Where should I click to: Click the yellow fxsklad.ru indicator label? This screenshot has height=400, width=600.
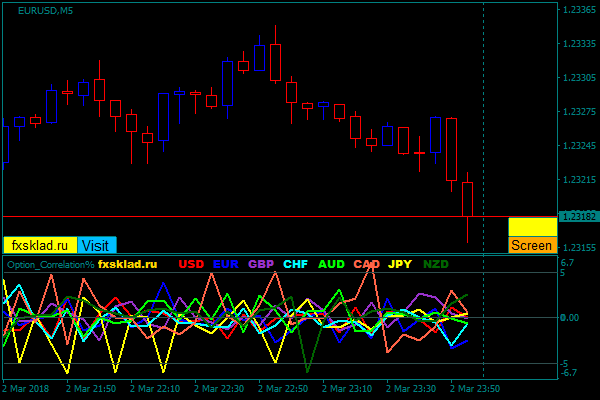tap(127, 264)
